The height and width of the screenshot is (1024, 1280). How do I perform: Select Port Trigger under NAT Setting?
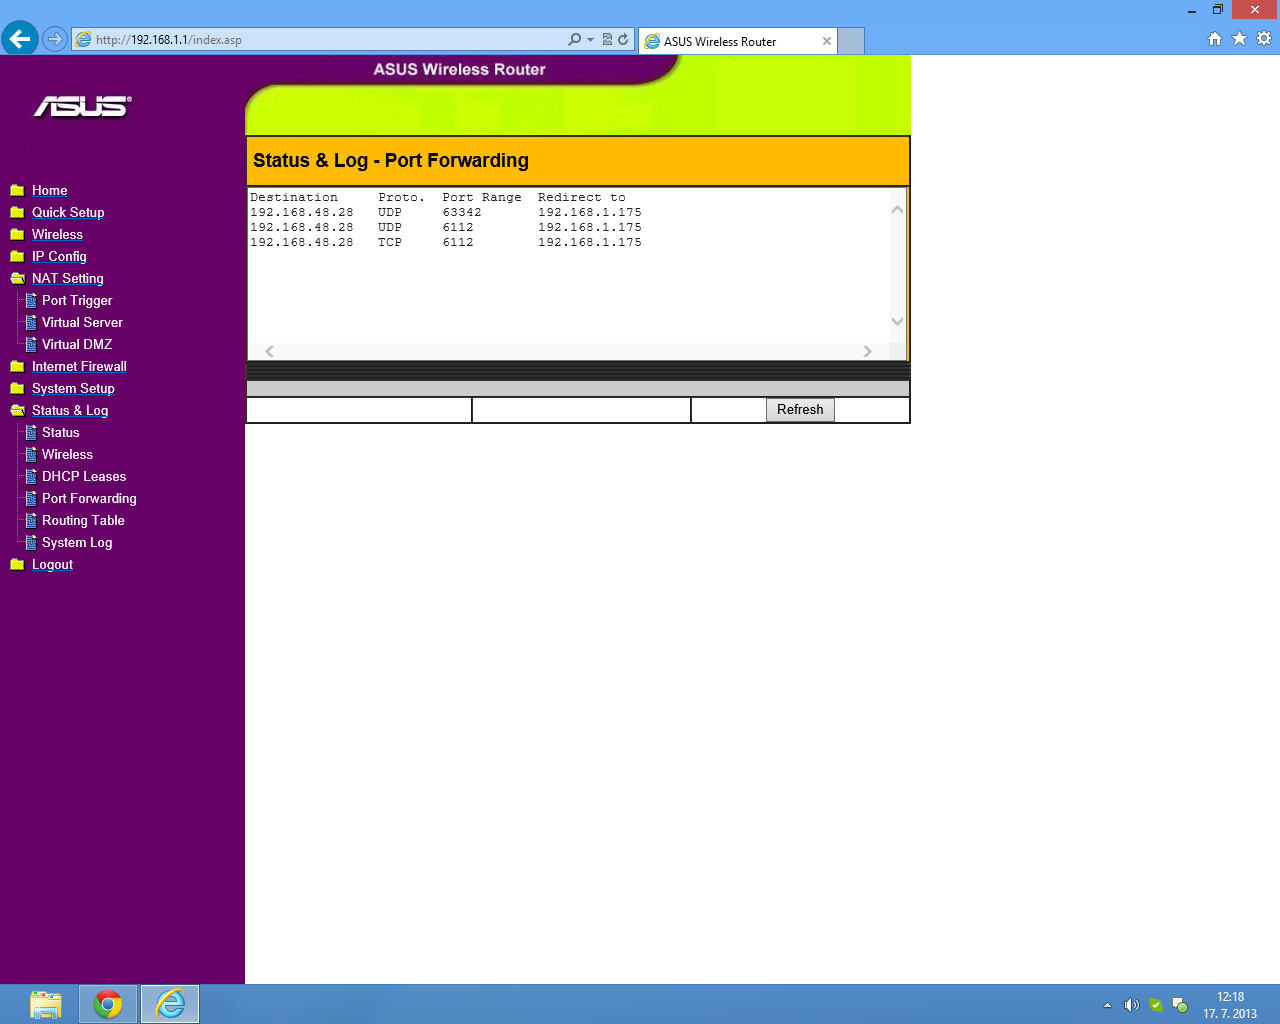[x=77, y=300]
